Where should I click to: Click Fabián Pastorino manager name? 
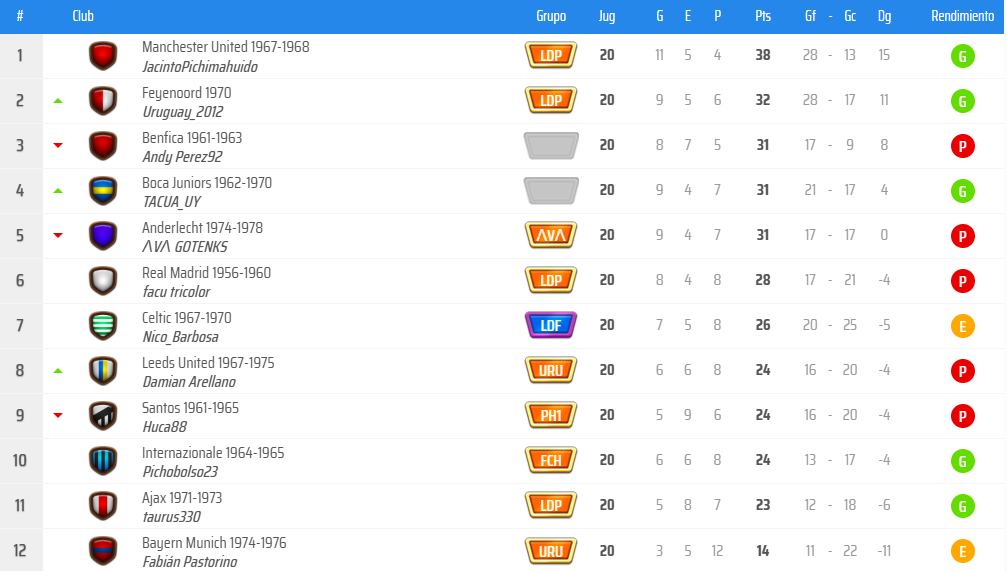coord(190,562)
